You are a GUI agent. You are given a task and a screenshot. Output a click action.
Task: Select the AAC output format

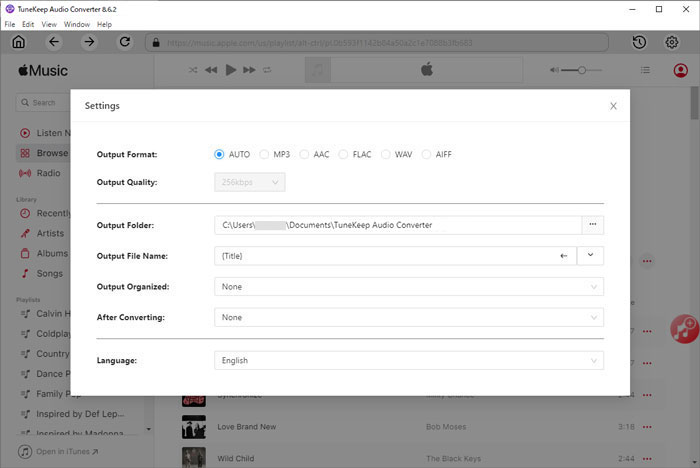pos(304,155)
